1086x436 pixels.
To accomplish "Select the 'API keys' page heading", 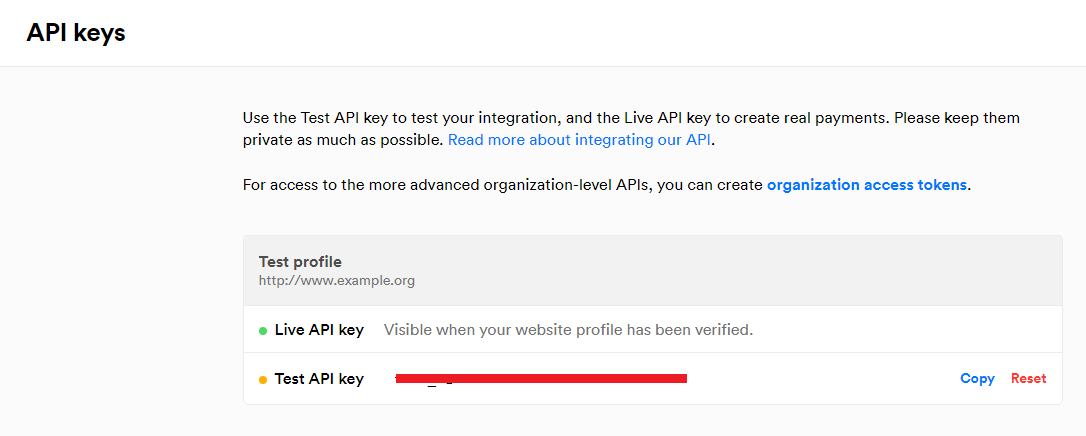I will click(x=76, y=33).
